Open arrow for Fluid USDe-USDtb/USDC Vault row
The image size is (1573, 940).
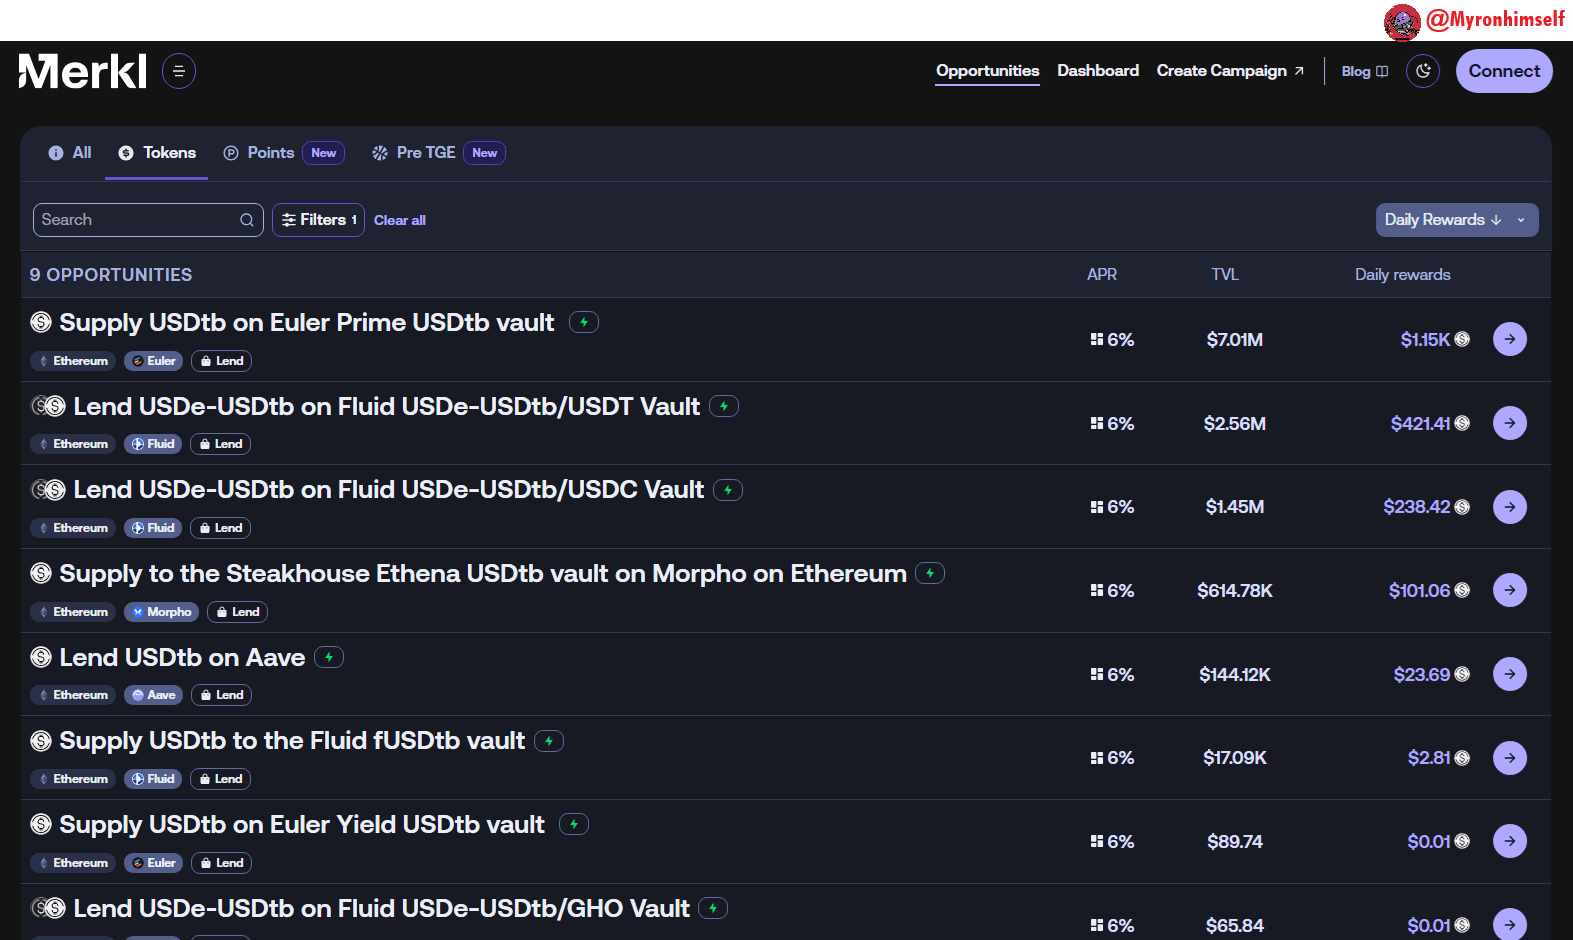click(x=1510, y=507)
